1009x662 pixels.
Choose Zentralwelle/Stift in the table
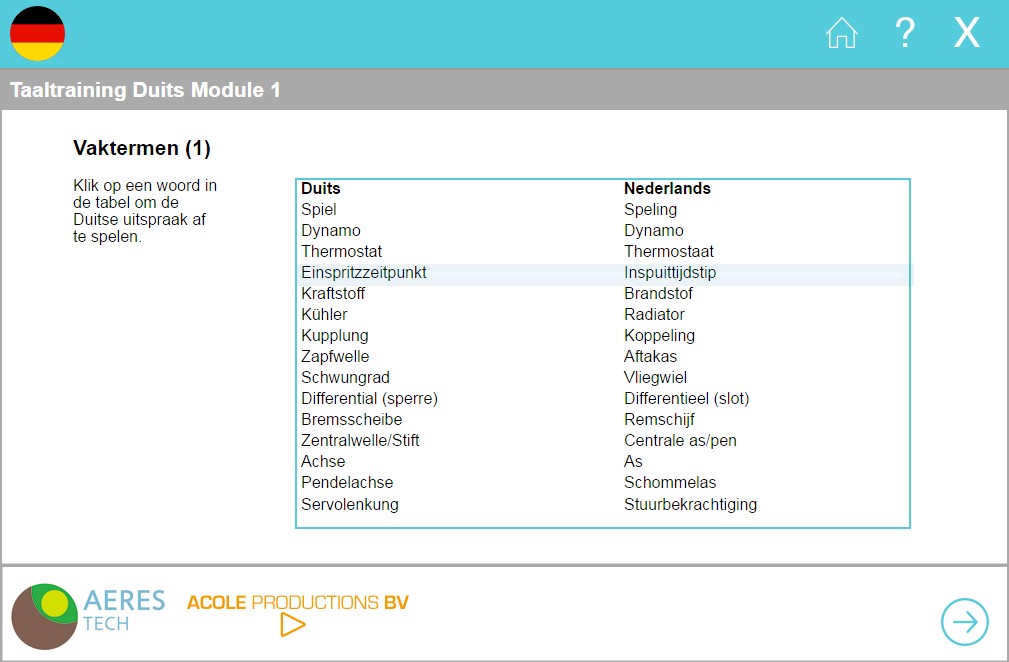click(360, 441)
